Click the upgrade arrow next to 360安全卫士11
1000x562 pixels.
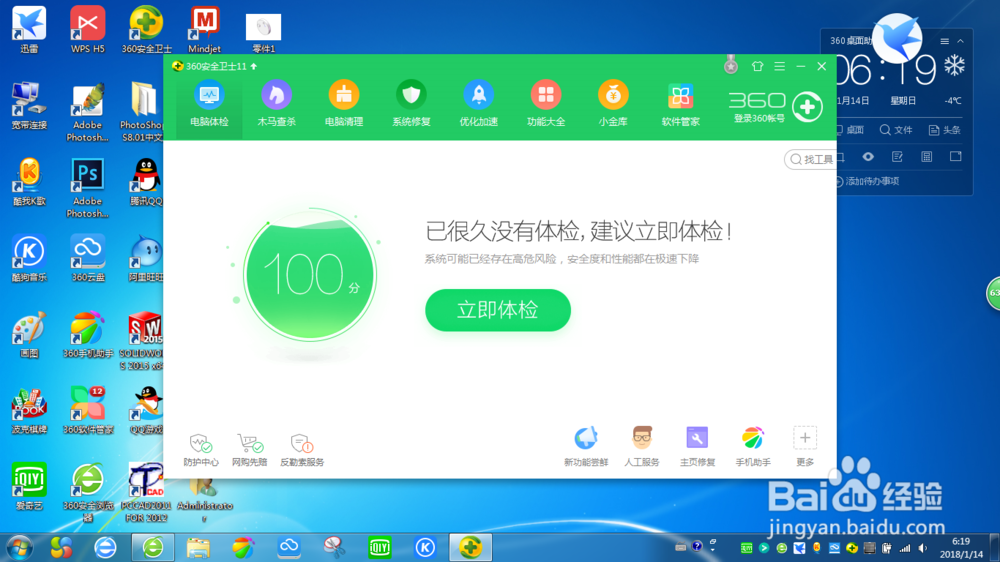click(254, 66)
